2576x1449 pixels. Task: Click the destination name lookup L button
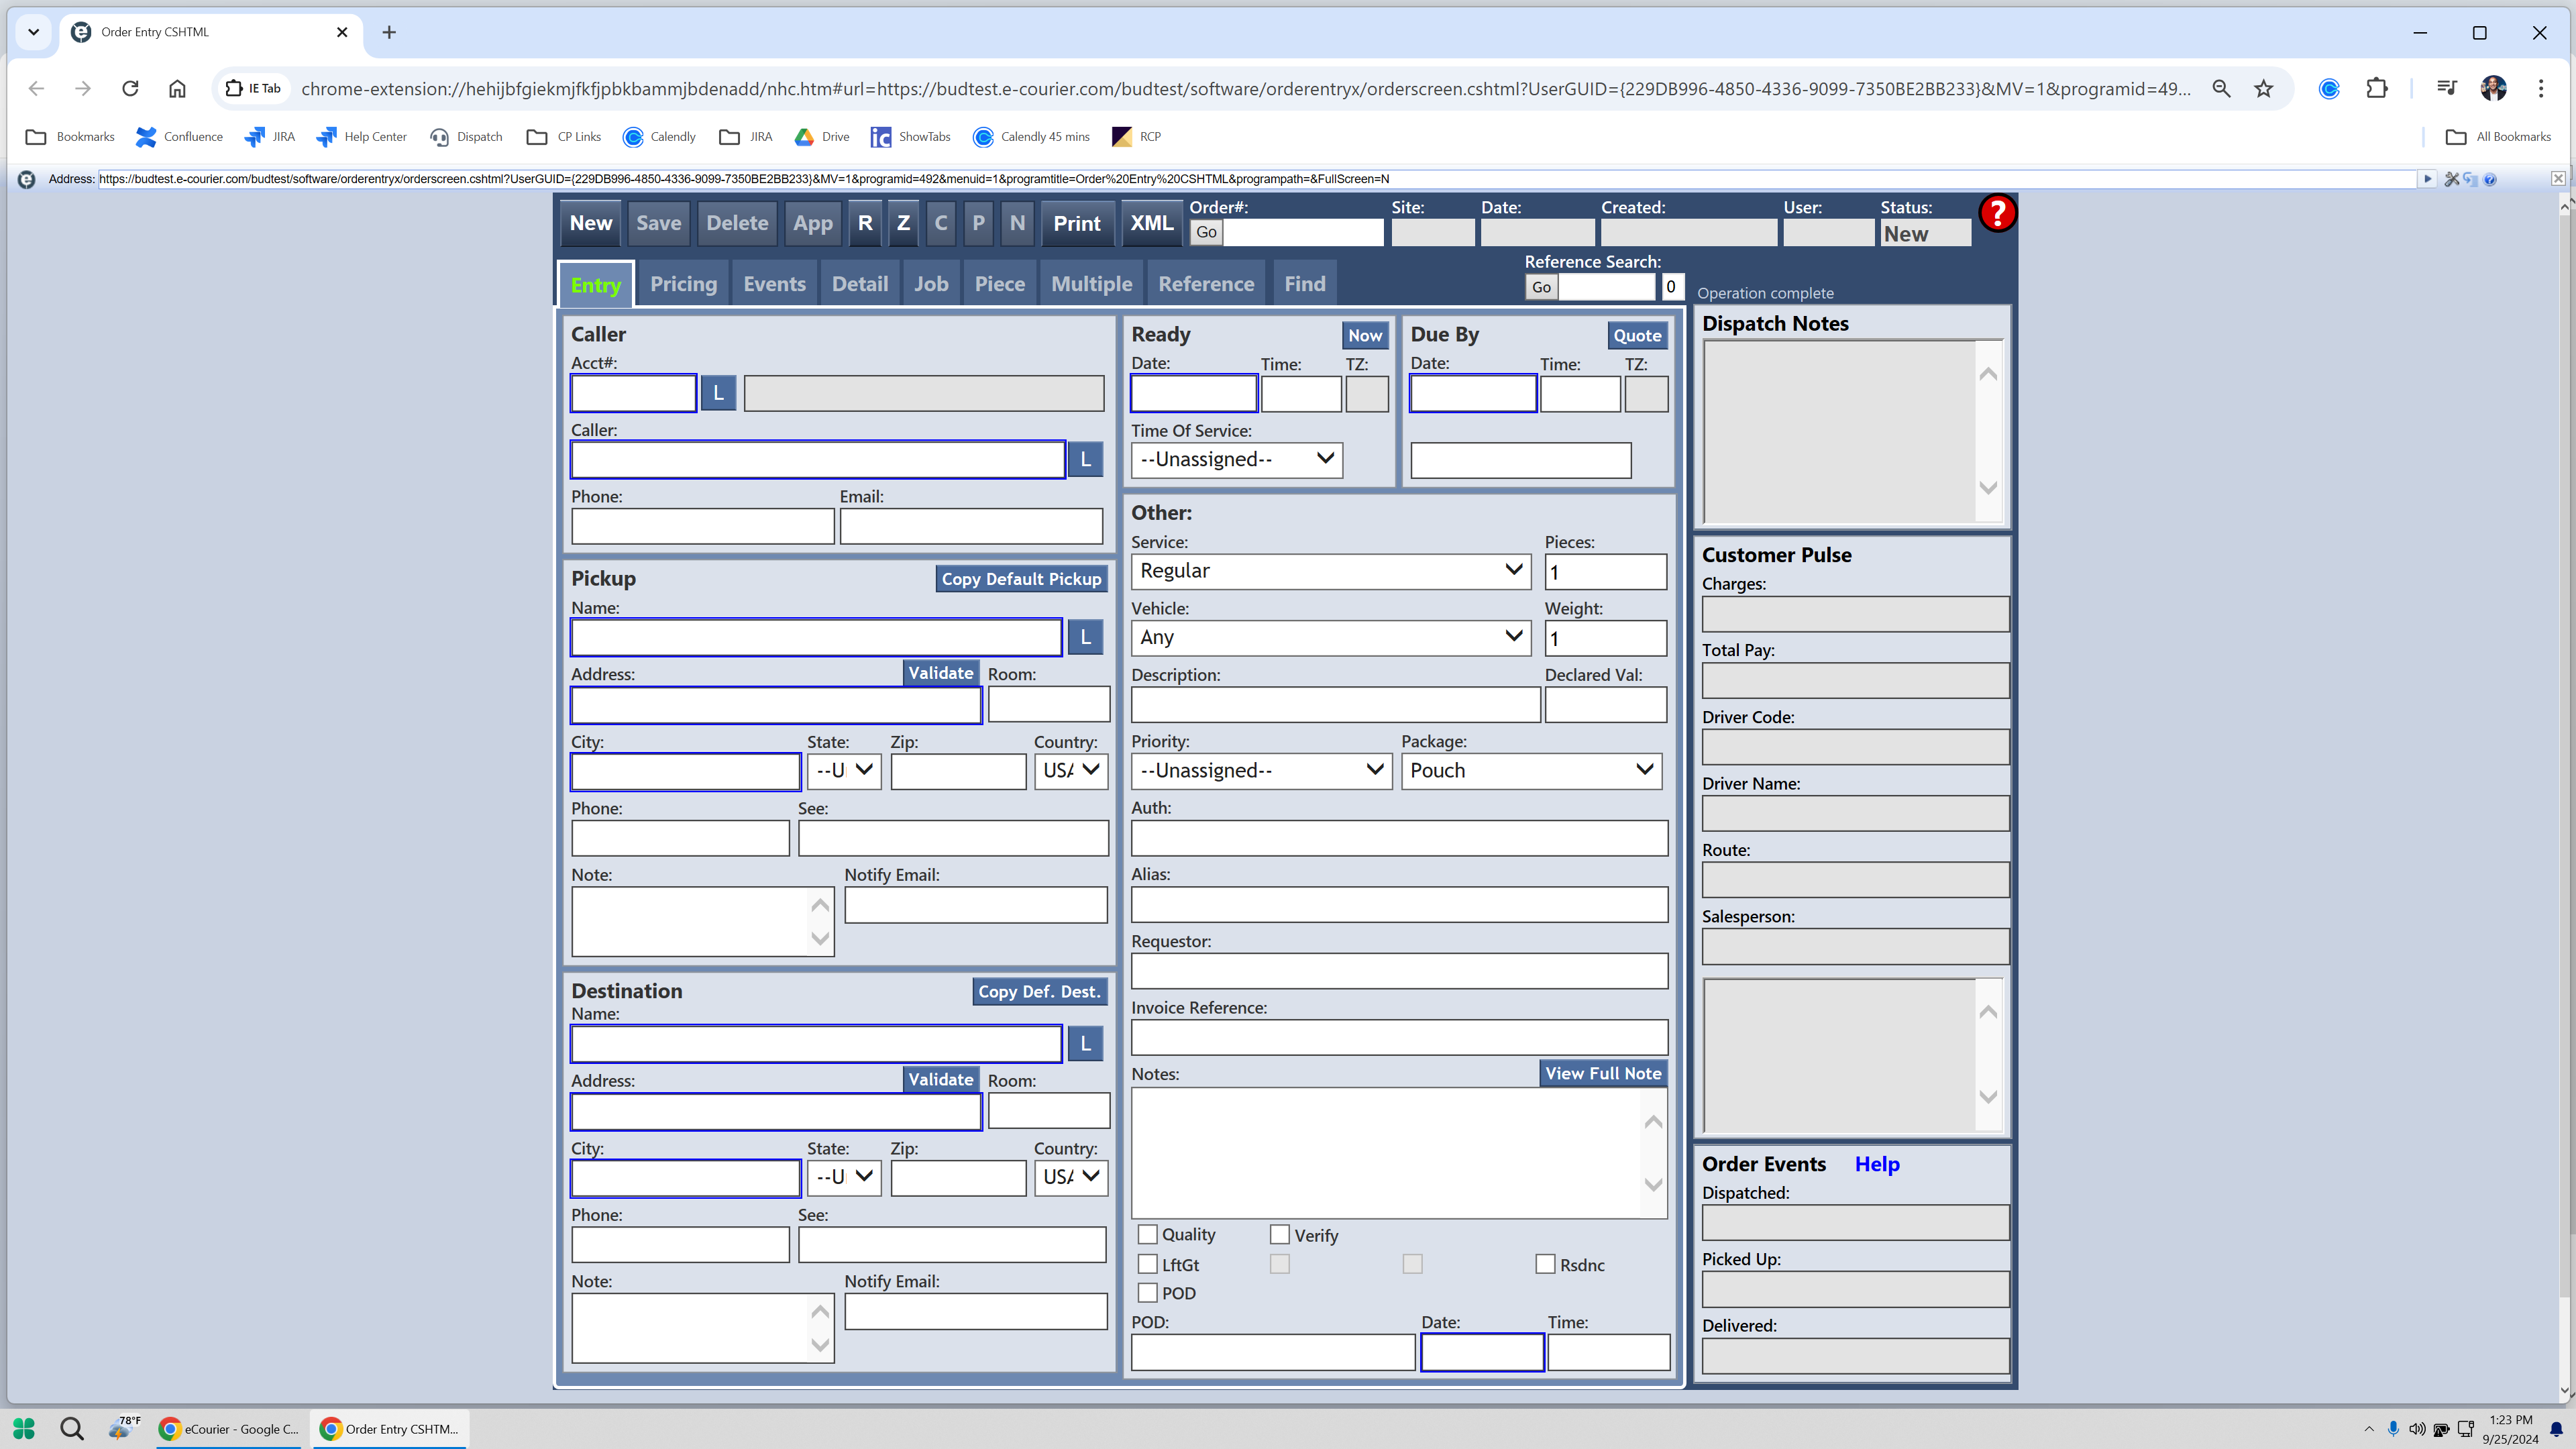(1085, 1044)
